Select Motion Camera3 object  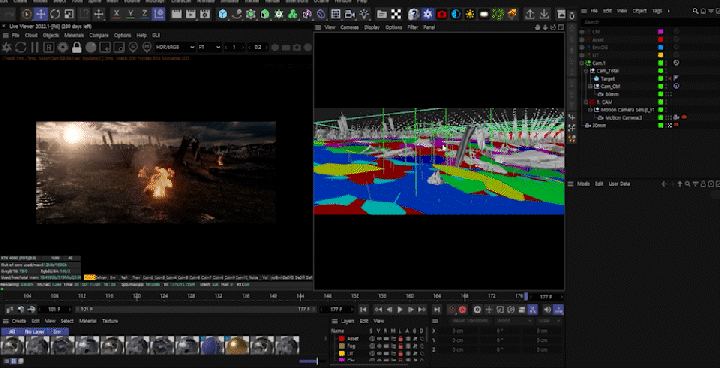[x=624, y=118]
